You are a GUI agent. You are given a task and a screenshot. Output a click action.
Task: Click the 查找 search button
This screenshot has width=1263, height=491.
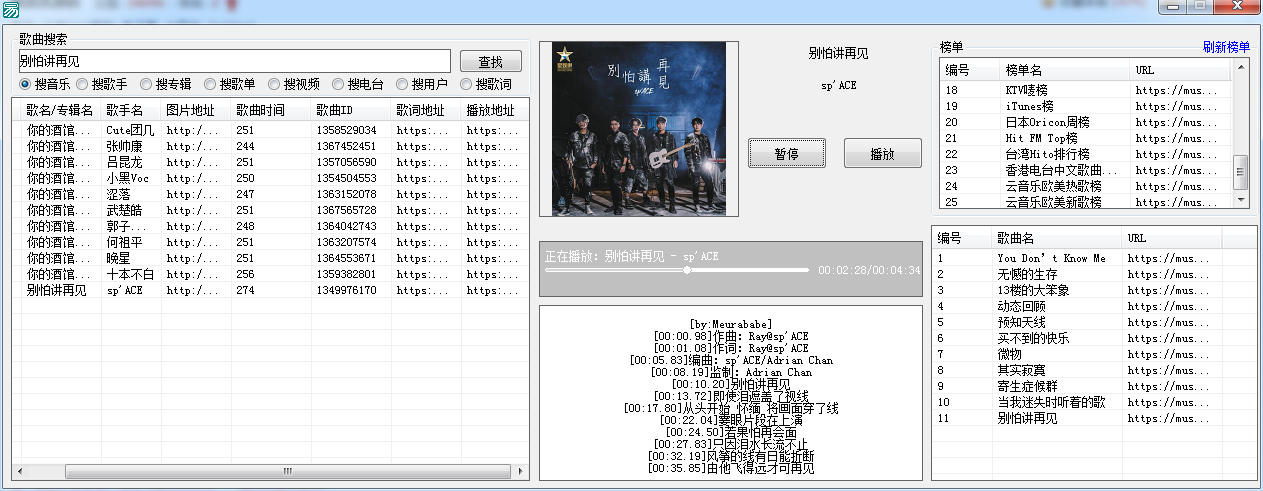tap(490, 61)
